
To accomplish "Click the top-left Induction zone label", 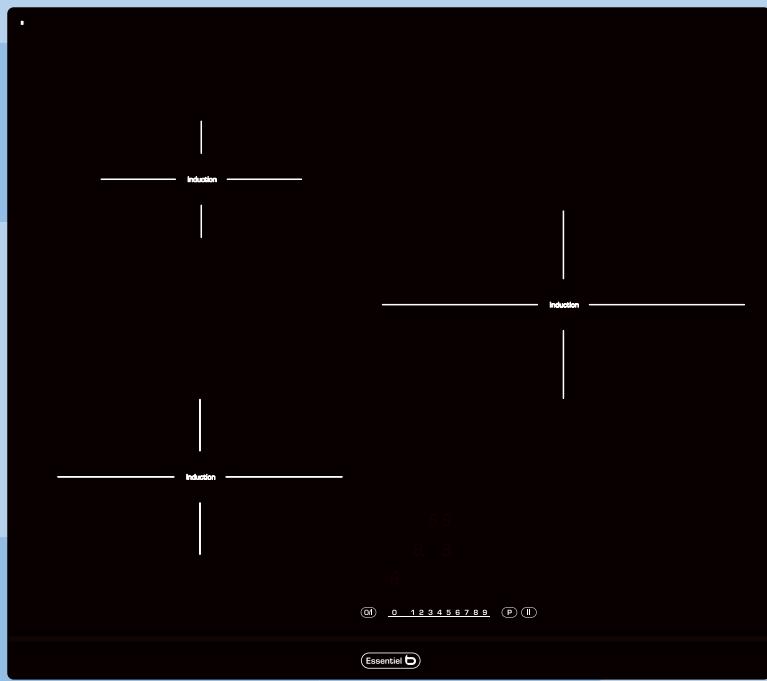I will point(202,180).
